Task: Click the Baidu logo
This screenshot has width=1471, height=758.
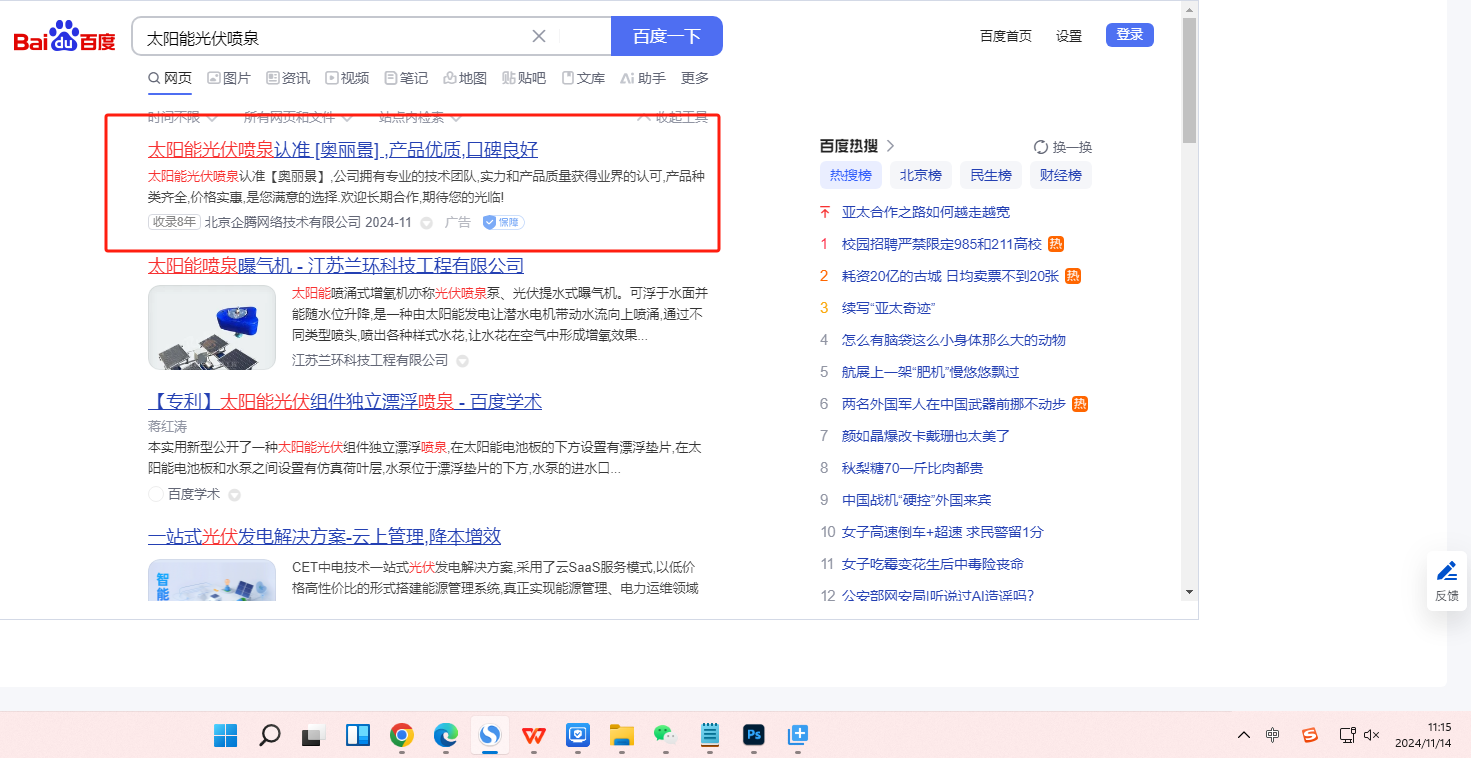Action: [64, 38]
